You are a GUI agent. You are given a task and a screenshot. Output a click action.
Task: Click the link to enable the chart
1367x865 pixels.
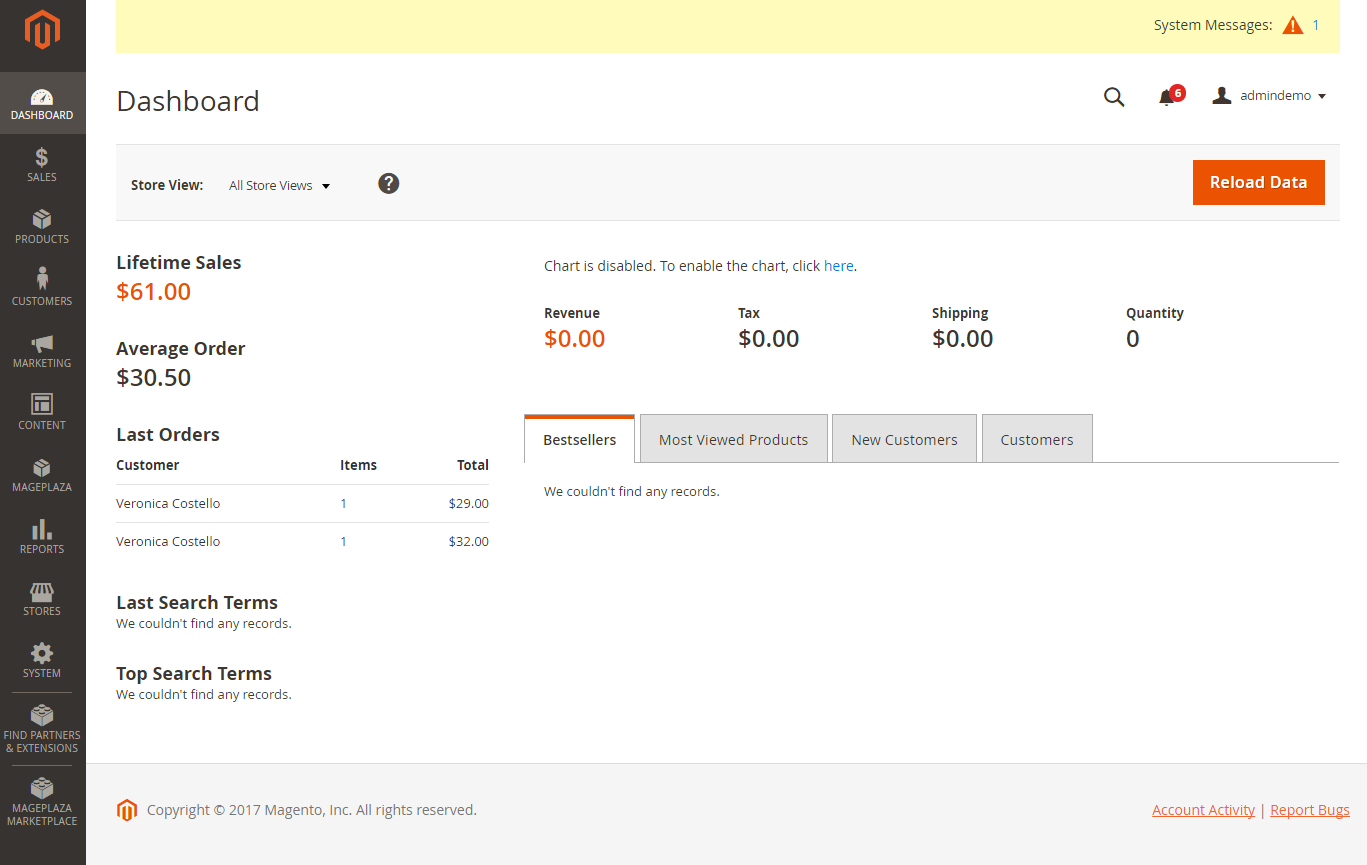(838, 265)
